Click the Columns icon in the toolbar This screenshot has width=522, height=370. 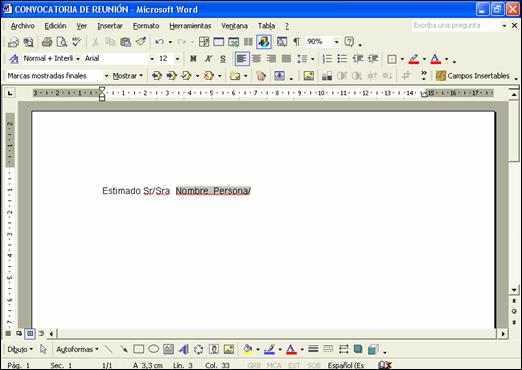[248, 42]
